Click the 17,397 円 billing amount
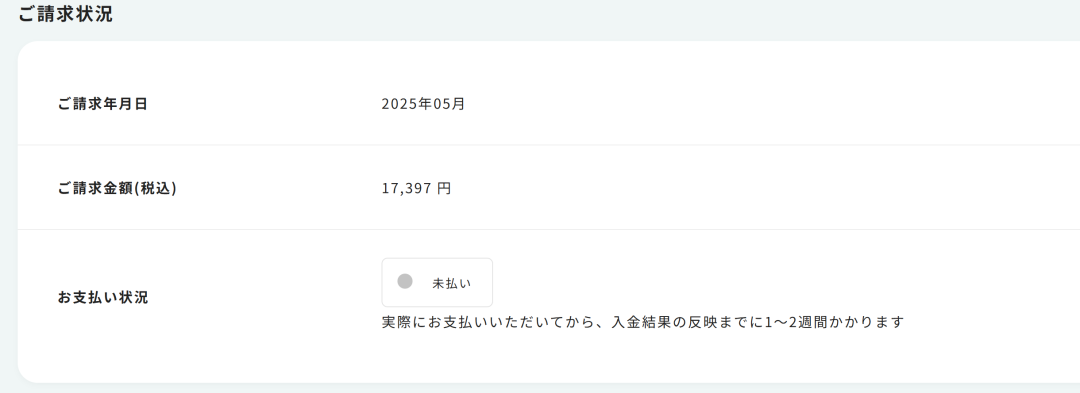This screenshot has height=393, width=1080. pos(417,189)
